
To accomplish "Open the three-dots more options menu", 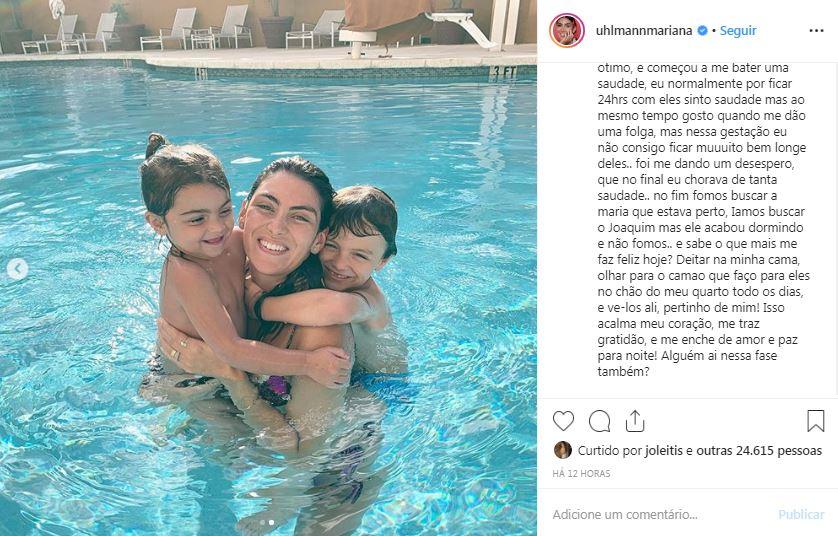I will 816,31.
